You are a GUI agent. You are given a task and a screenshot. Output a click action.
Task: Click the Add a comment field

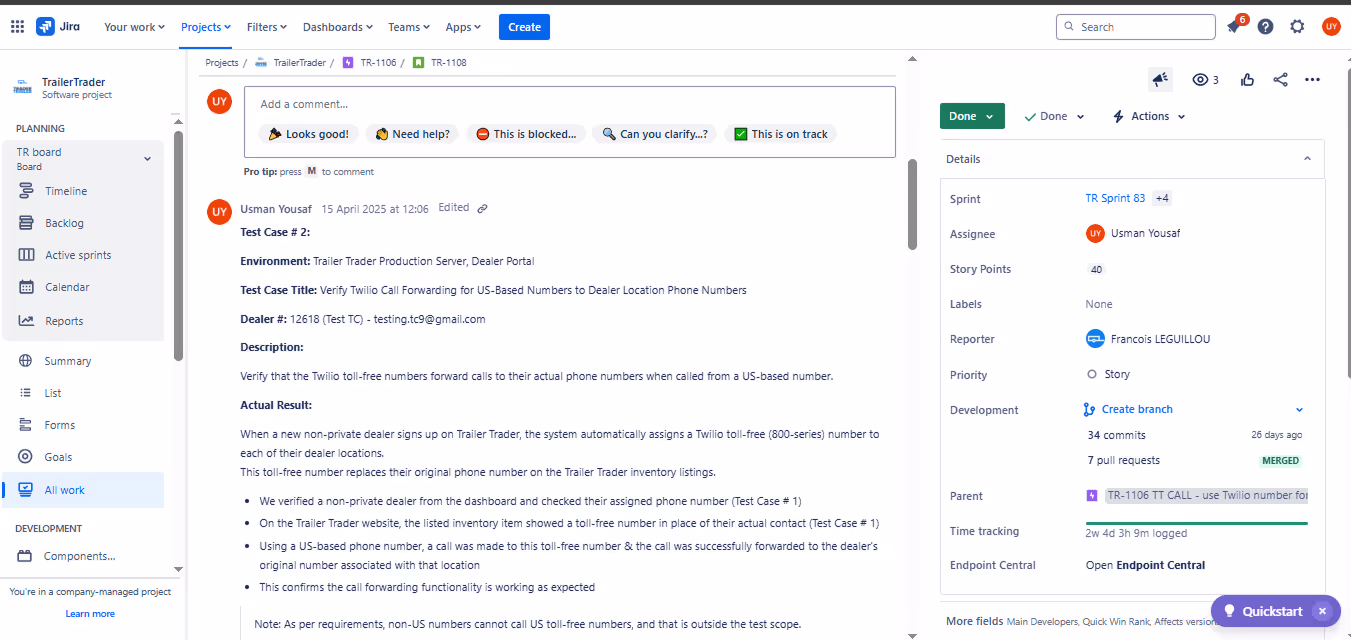click(x=569, y=104)
